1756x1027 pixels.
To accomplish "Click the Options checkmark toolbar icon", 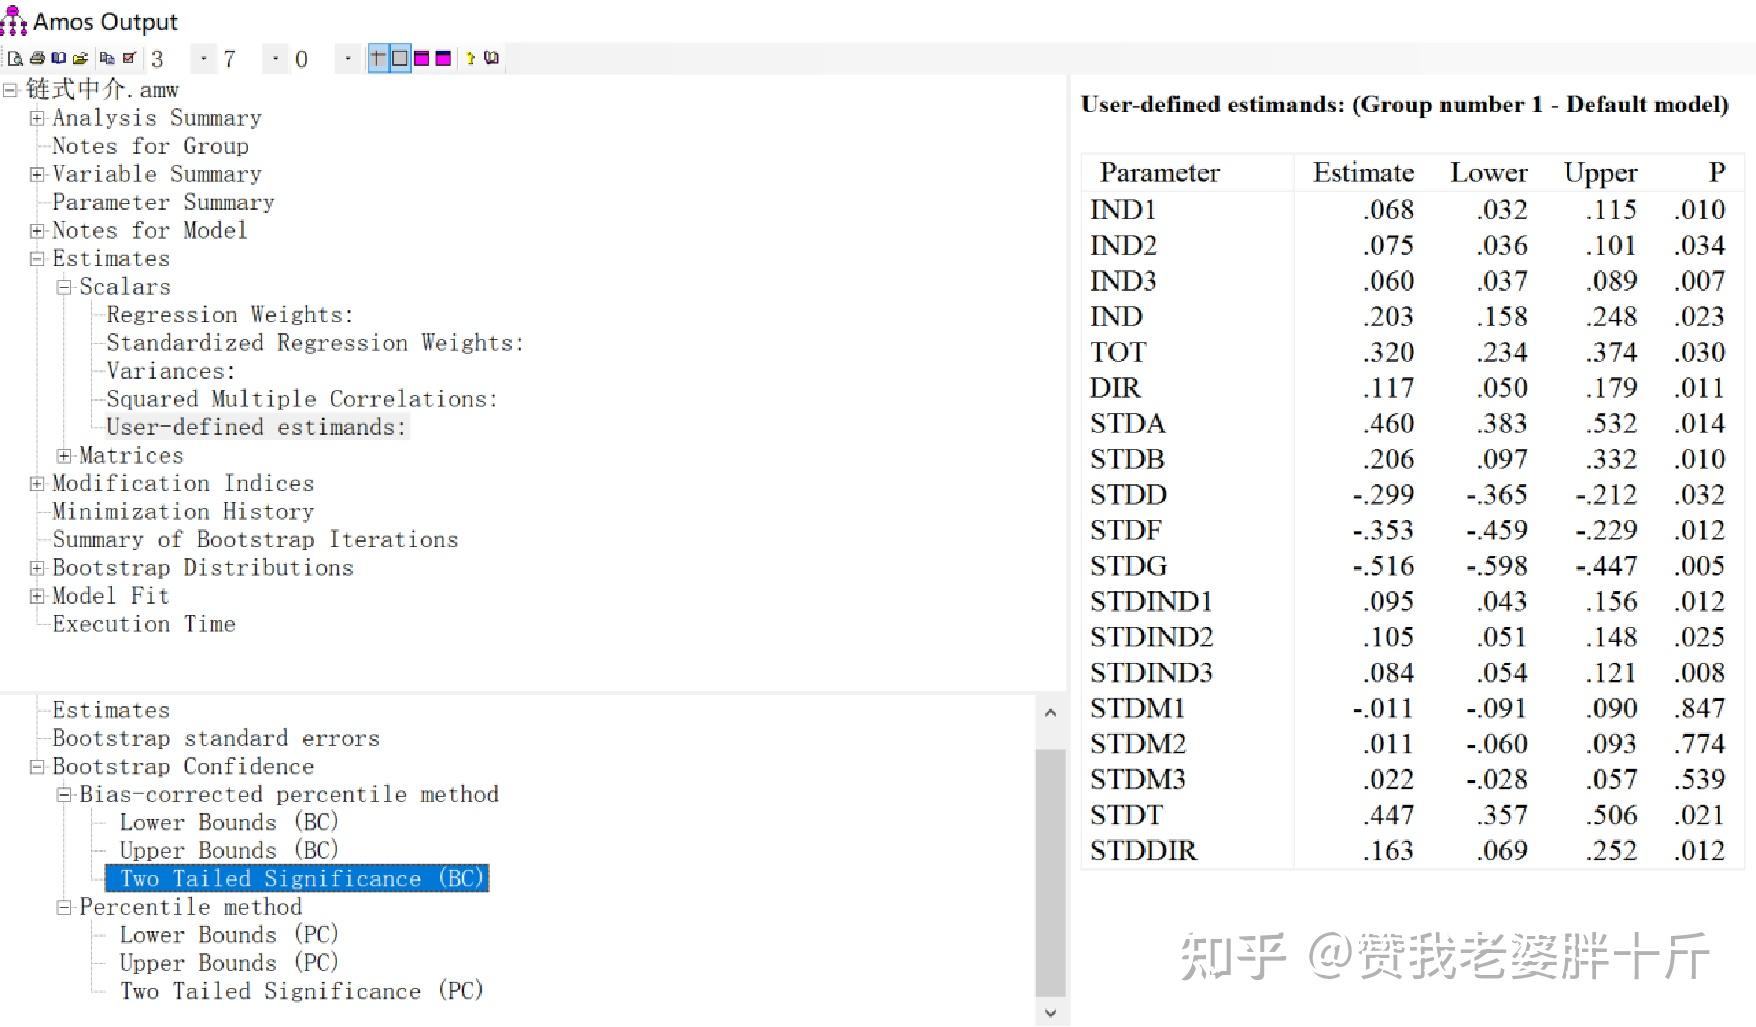I will tap(129, 58).
